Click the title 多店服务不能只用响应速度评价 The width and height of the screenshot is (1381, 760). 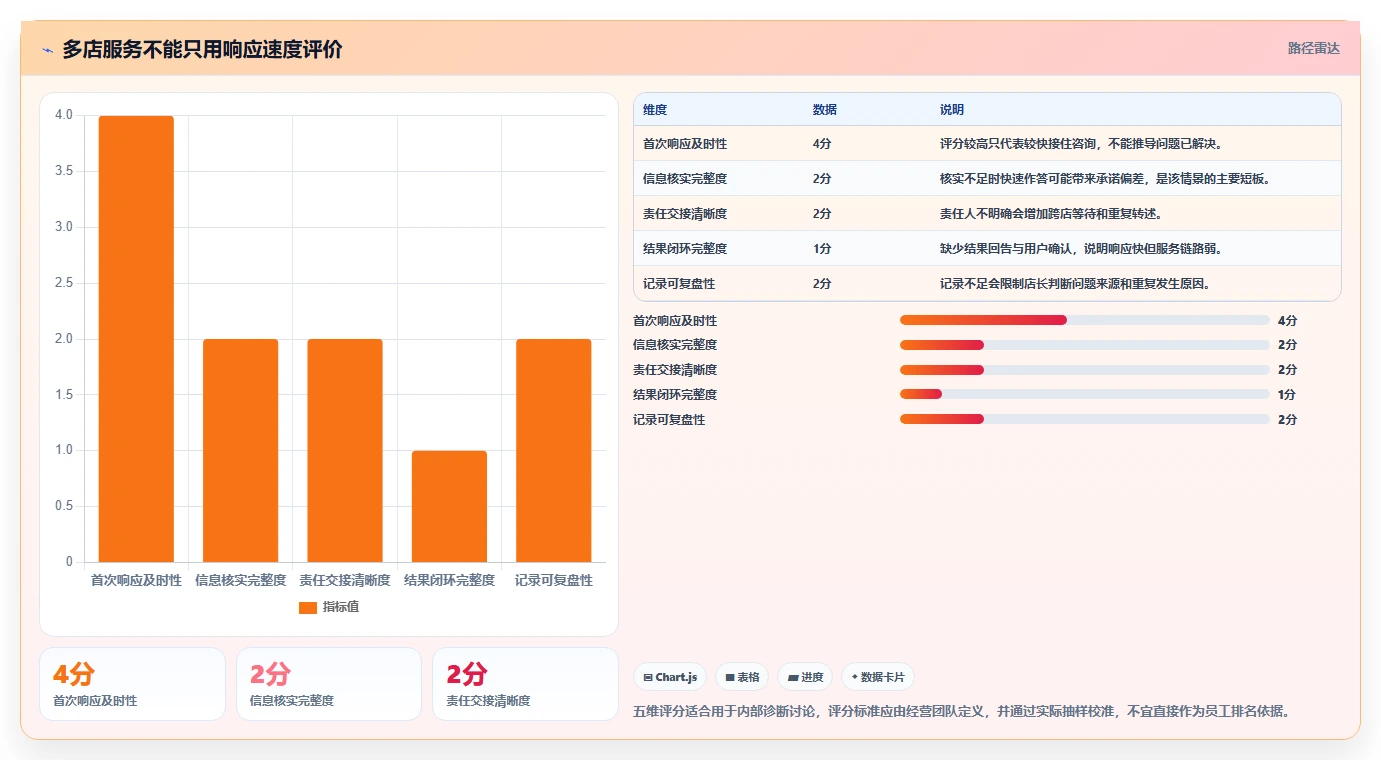(x=202, y=49)
